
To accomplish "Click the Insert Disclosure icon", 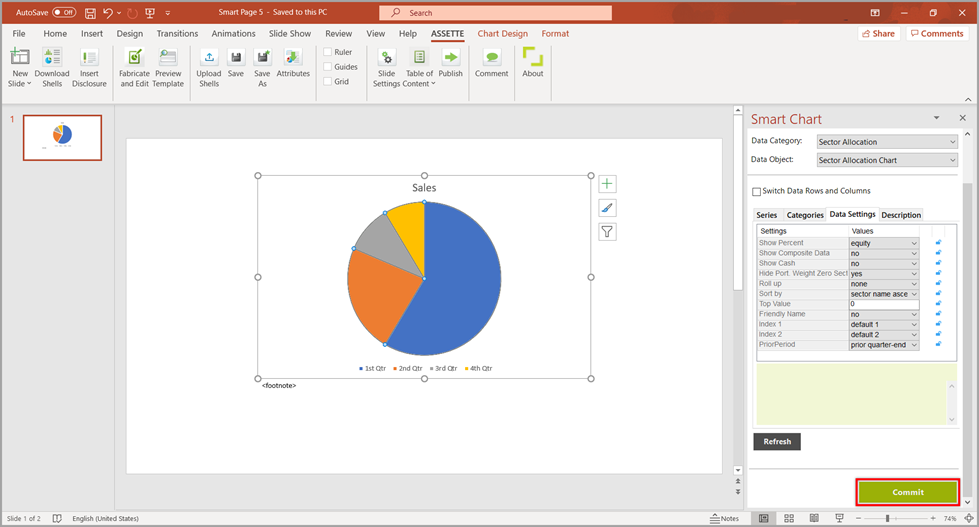I will (89, 57).
